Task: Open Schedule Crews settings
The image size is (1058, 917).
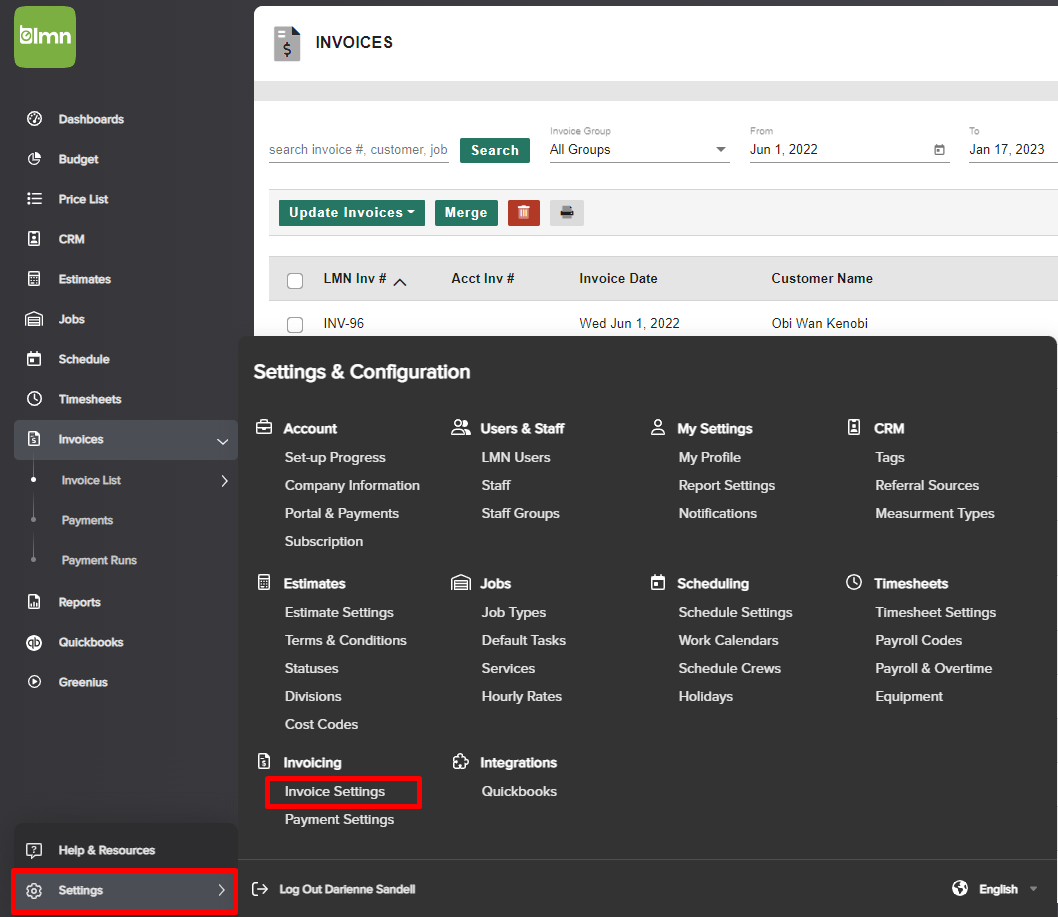Action: point(730,668)
